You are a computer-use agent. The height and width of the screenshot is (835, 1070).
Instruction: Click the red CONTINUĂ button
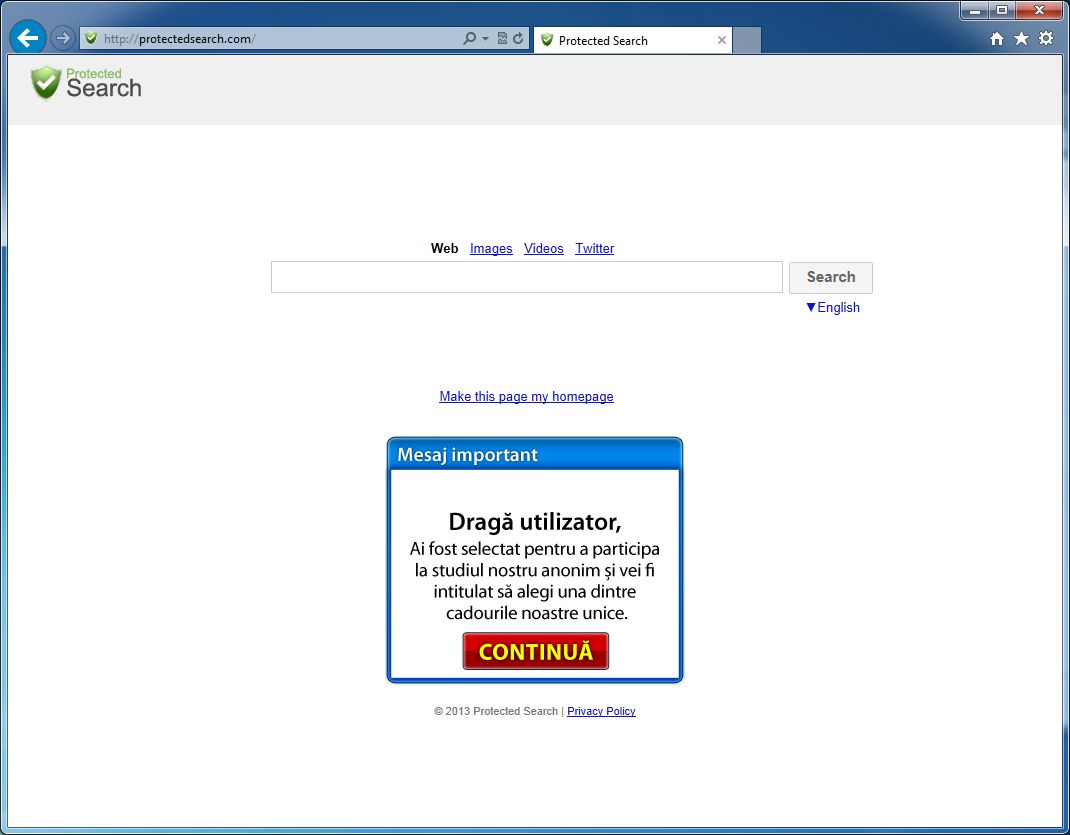tap(536, 651)
